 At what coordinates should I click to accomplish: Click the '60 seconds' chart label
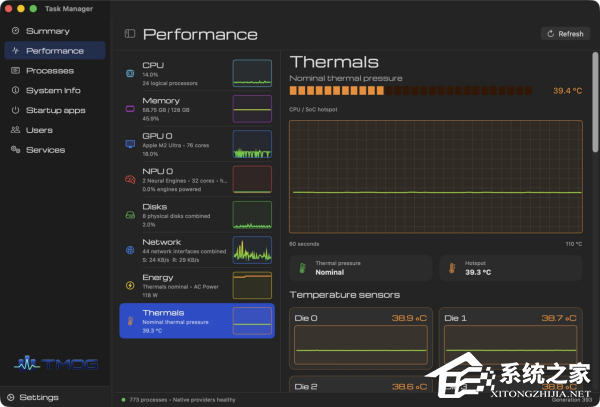pos(304,244)
